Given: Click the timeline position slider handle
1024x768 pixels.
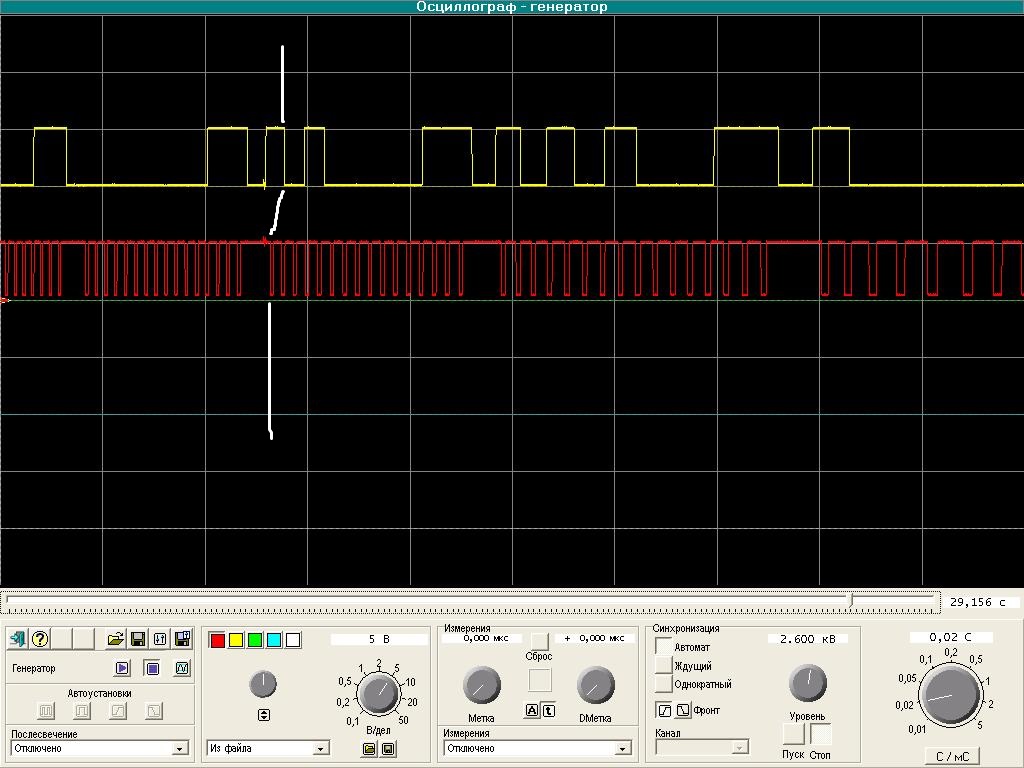Looking at the screenshot, I should (851, 600).
